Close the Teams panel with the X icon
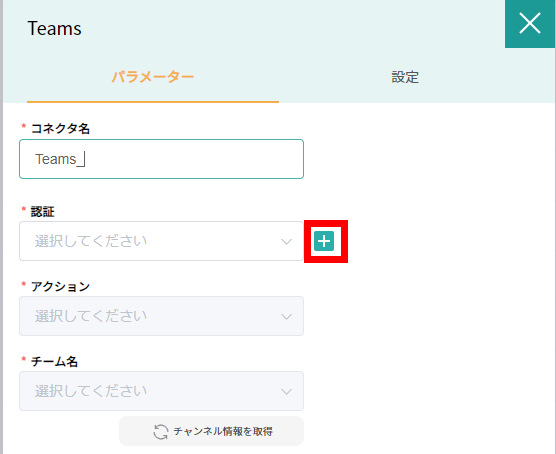Viewport: 556px width, 454px height. (x=530, y=23)
